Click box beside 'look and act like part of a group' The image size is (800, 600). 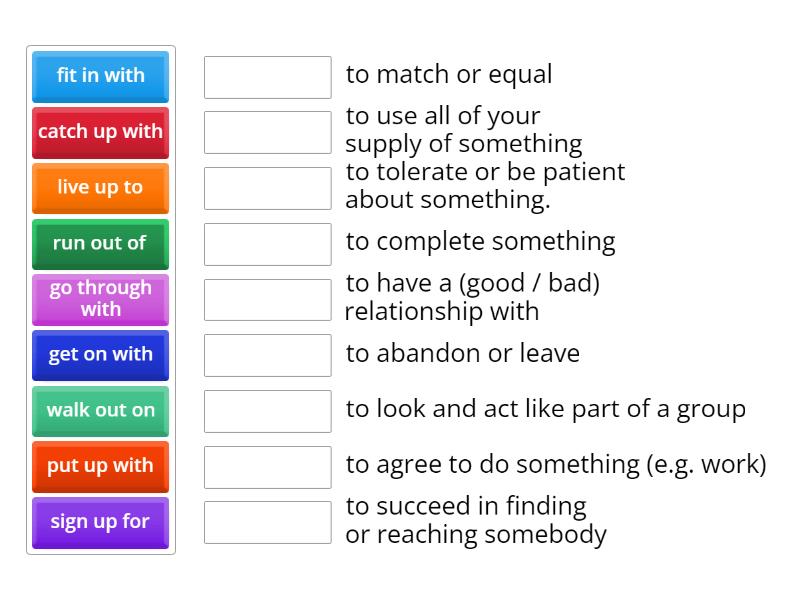tap(267, 411)
